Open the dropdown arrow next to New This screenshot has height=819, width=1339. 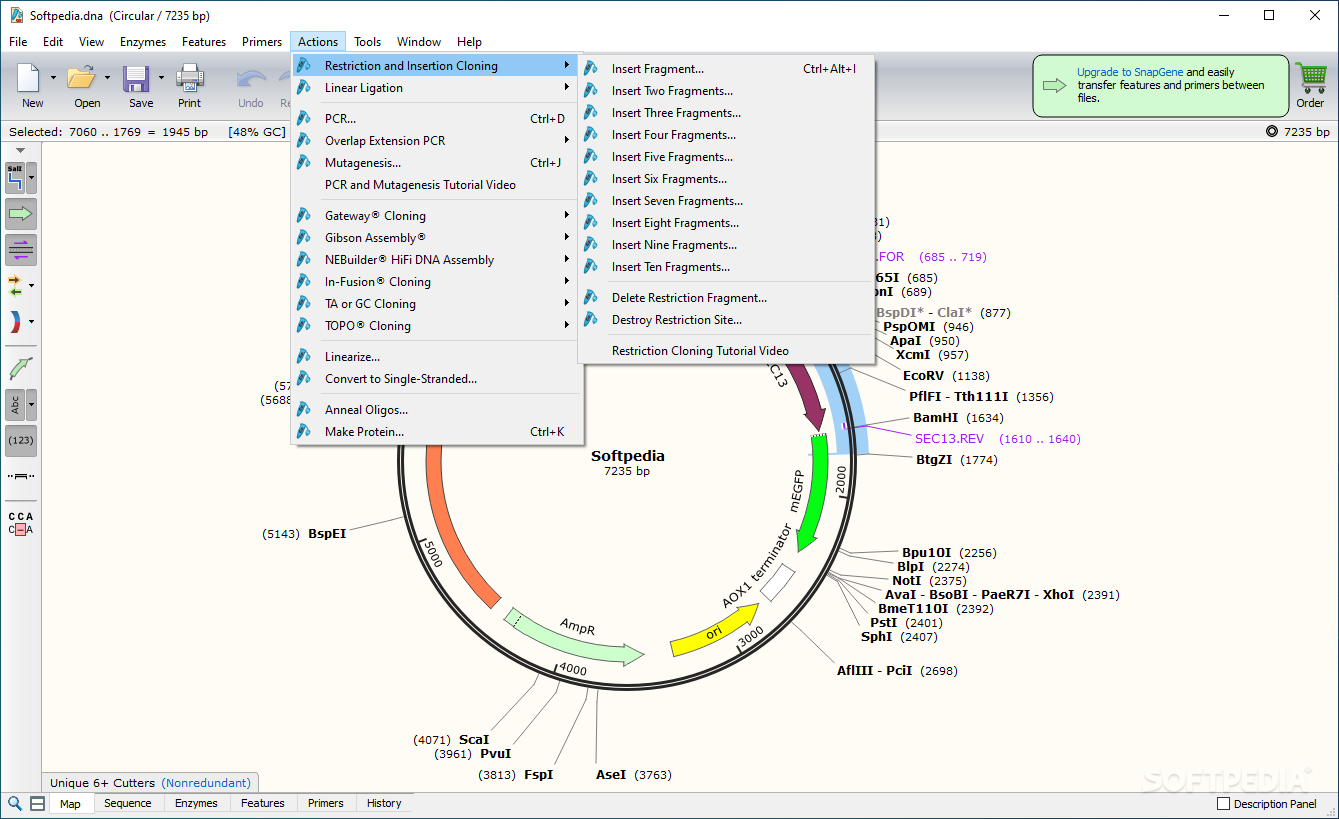click(x=53, y=77)
